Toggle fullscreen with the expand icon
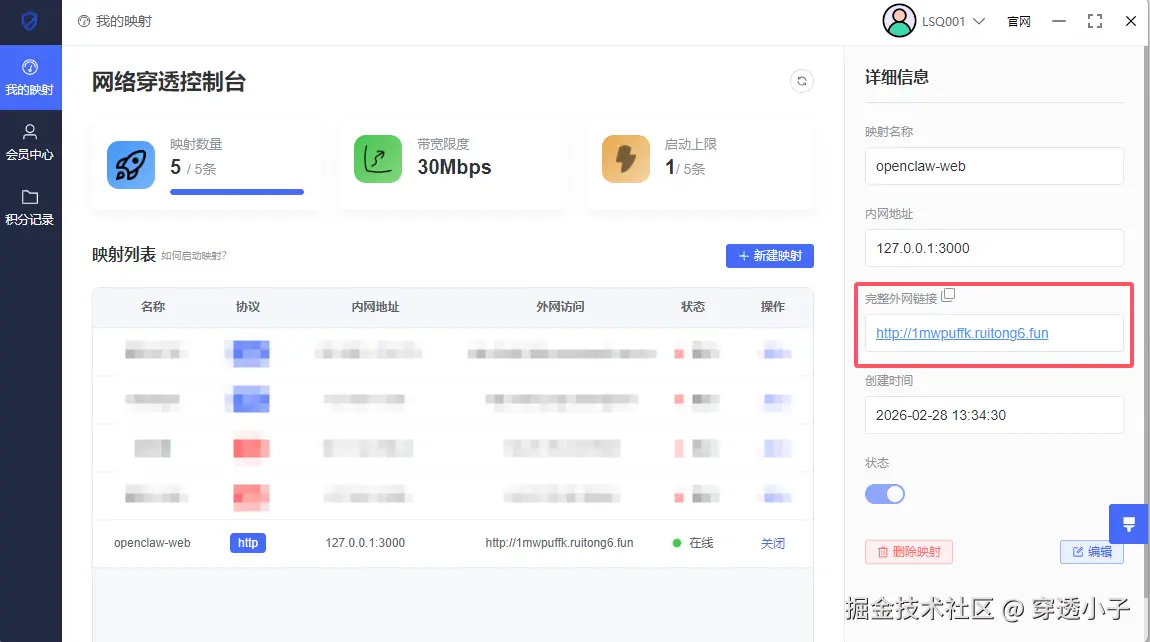Image resolution: width=1150 pixels, height=642 pixels. click(1094, 21)
